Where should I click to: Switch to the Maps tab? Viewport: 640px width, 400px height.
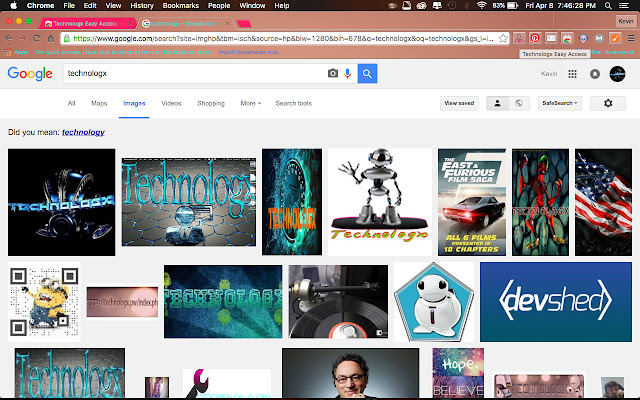pos(99,103)
